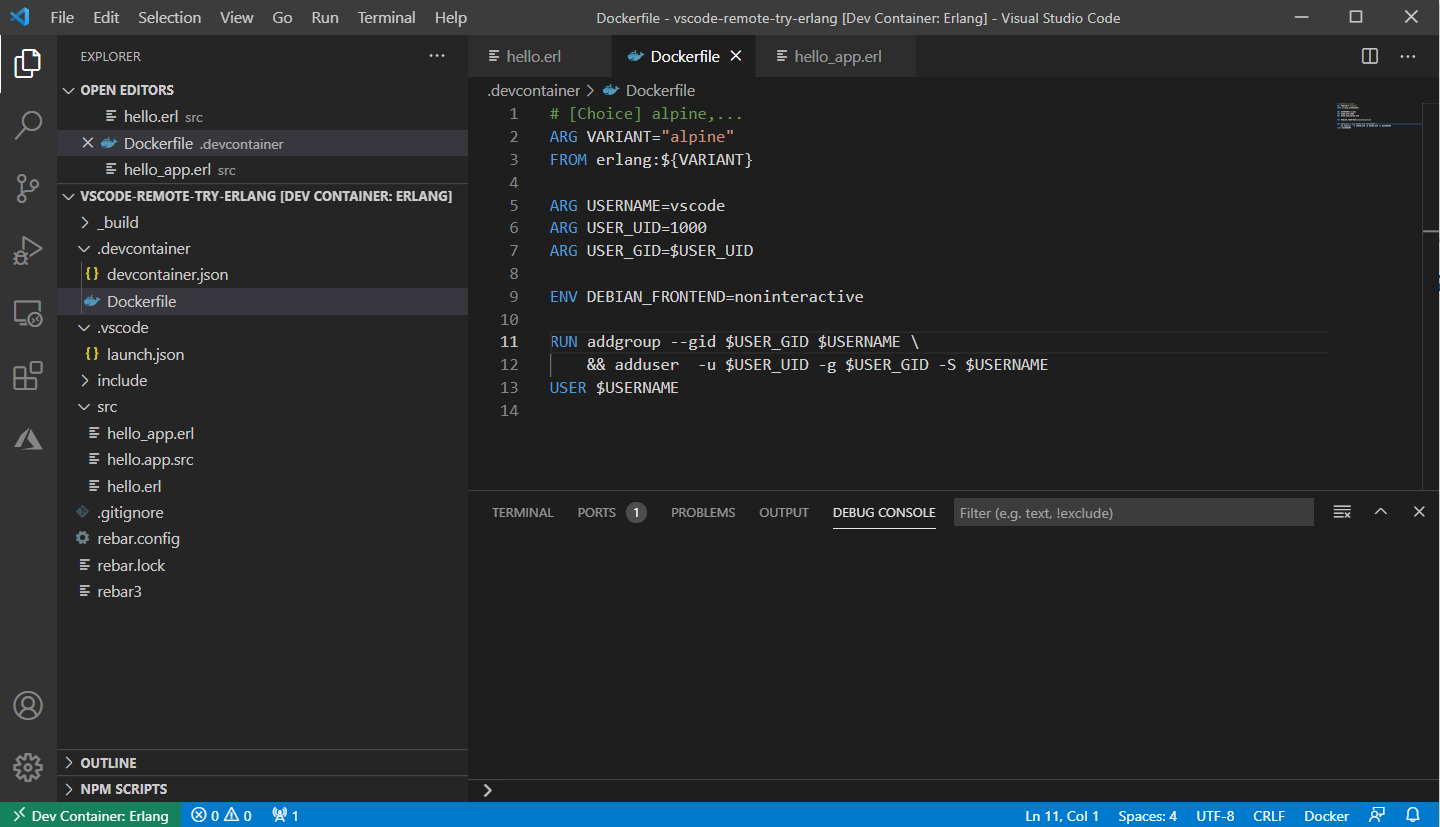Click Explorer more actions ellipsis
This screenshot has height=827, width=1440.
437,56
